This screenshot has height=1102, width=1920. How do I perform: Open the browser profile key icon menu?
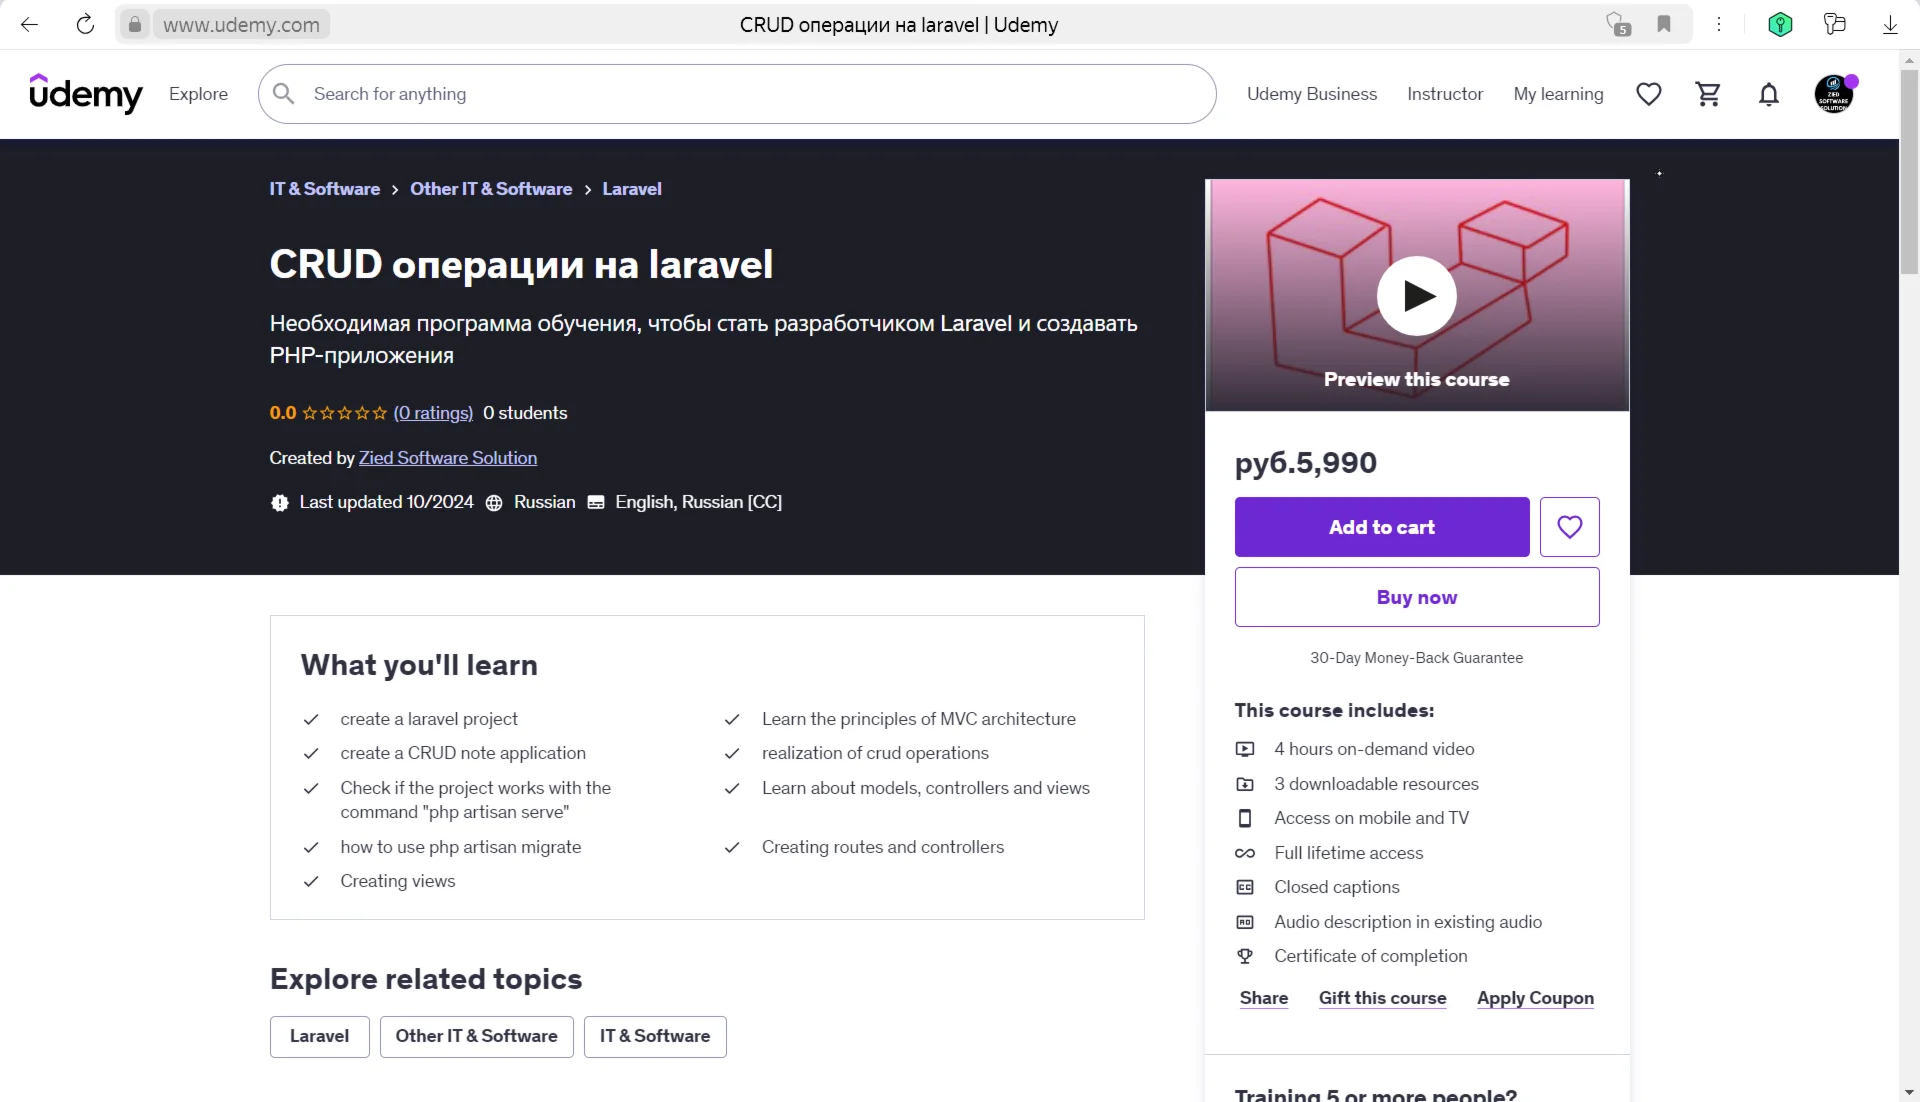(1779, 24)
